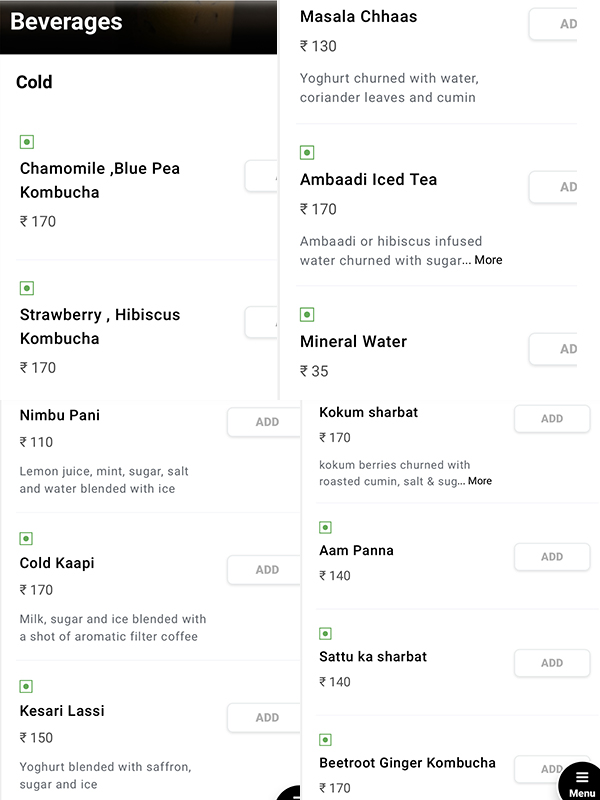Add Nimbu Pani to cart
This screenshot has height=800, width=600.
tap(266, 422)
